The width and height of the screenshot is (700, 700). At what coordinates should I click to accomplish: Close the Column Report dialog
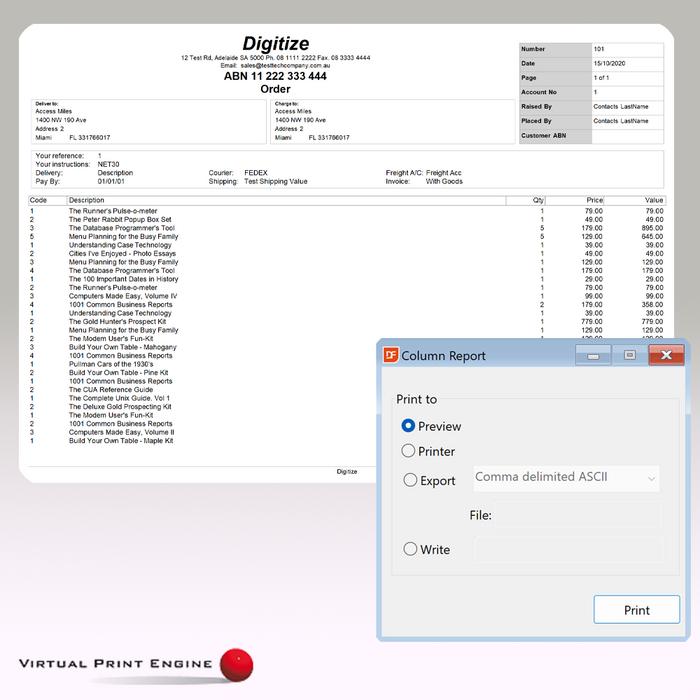tap(666, 354)
